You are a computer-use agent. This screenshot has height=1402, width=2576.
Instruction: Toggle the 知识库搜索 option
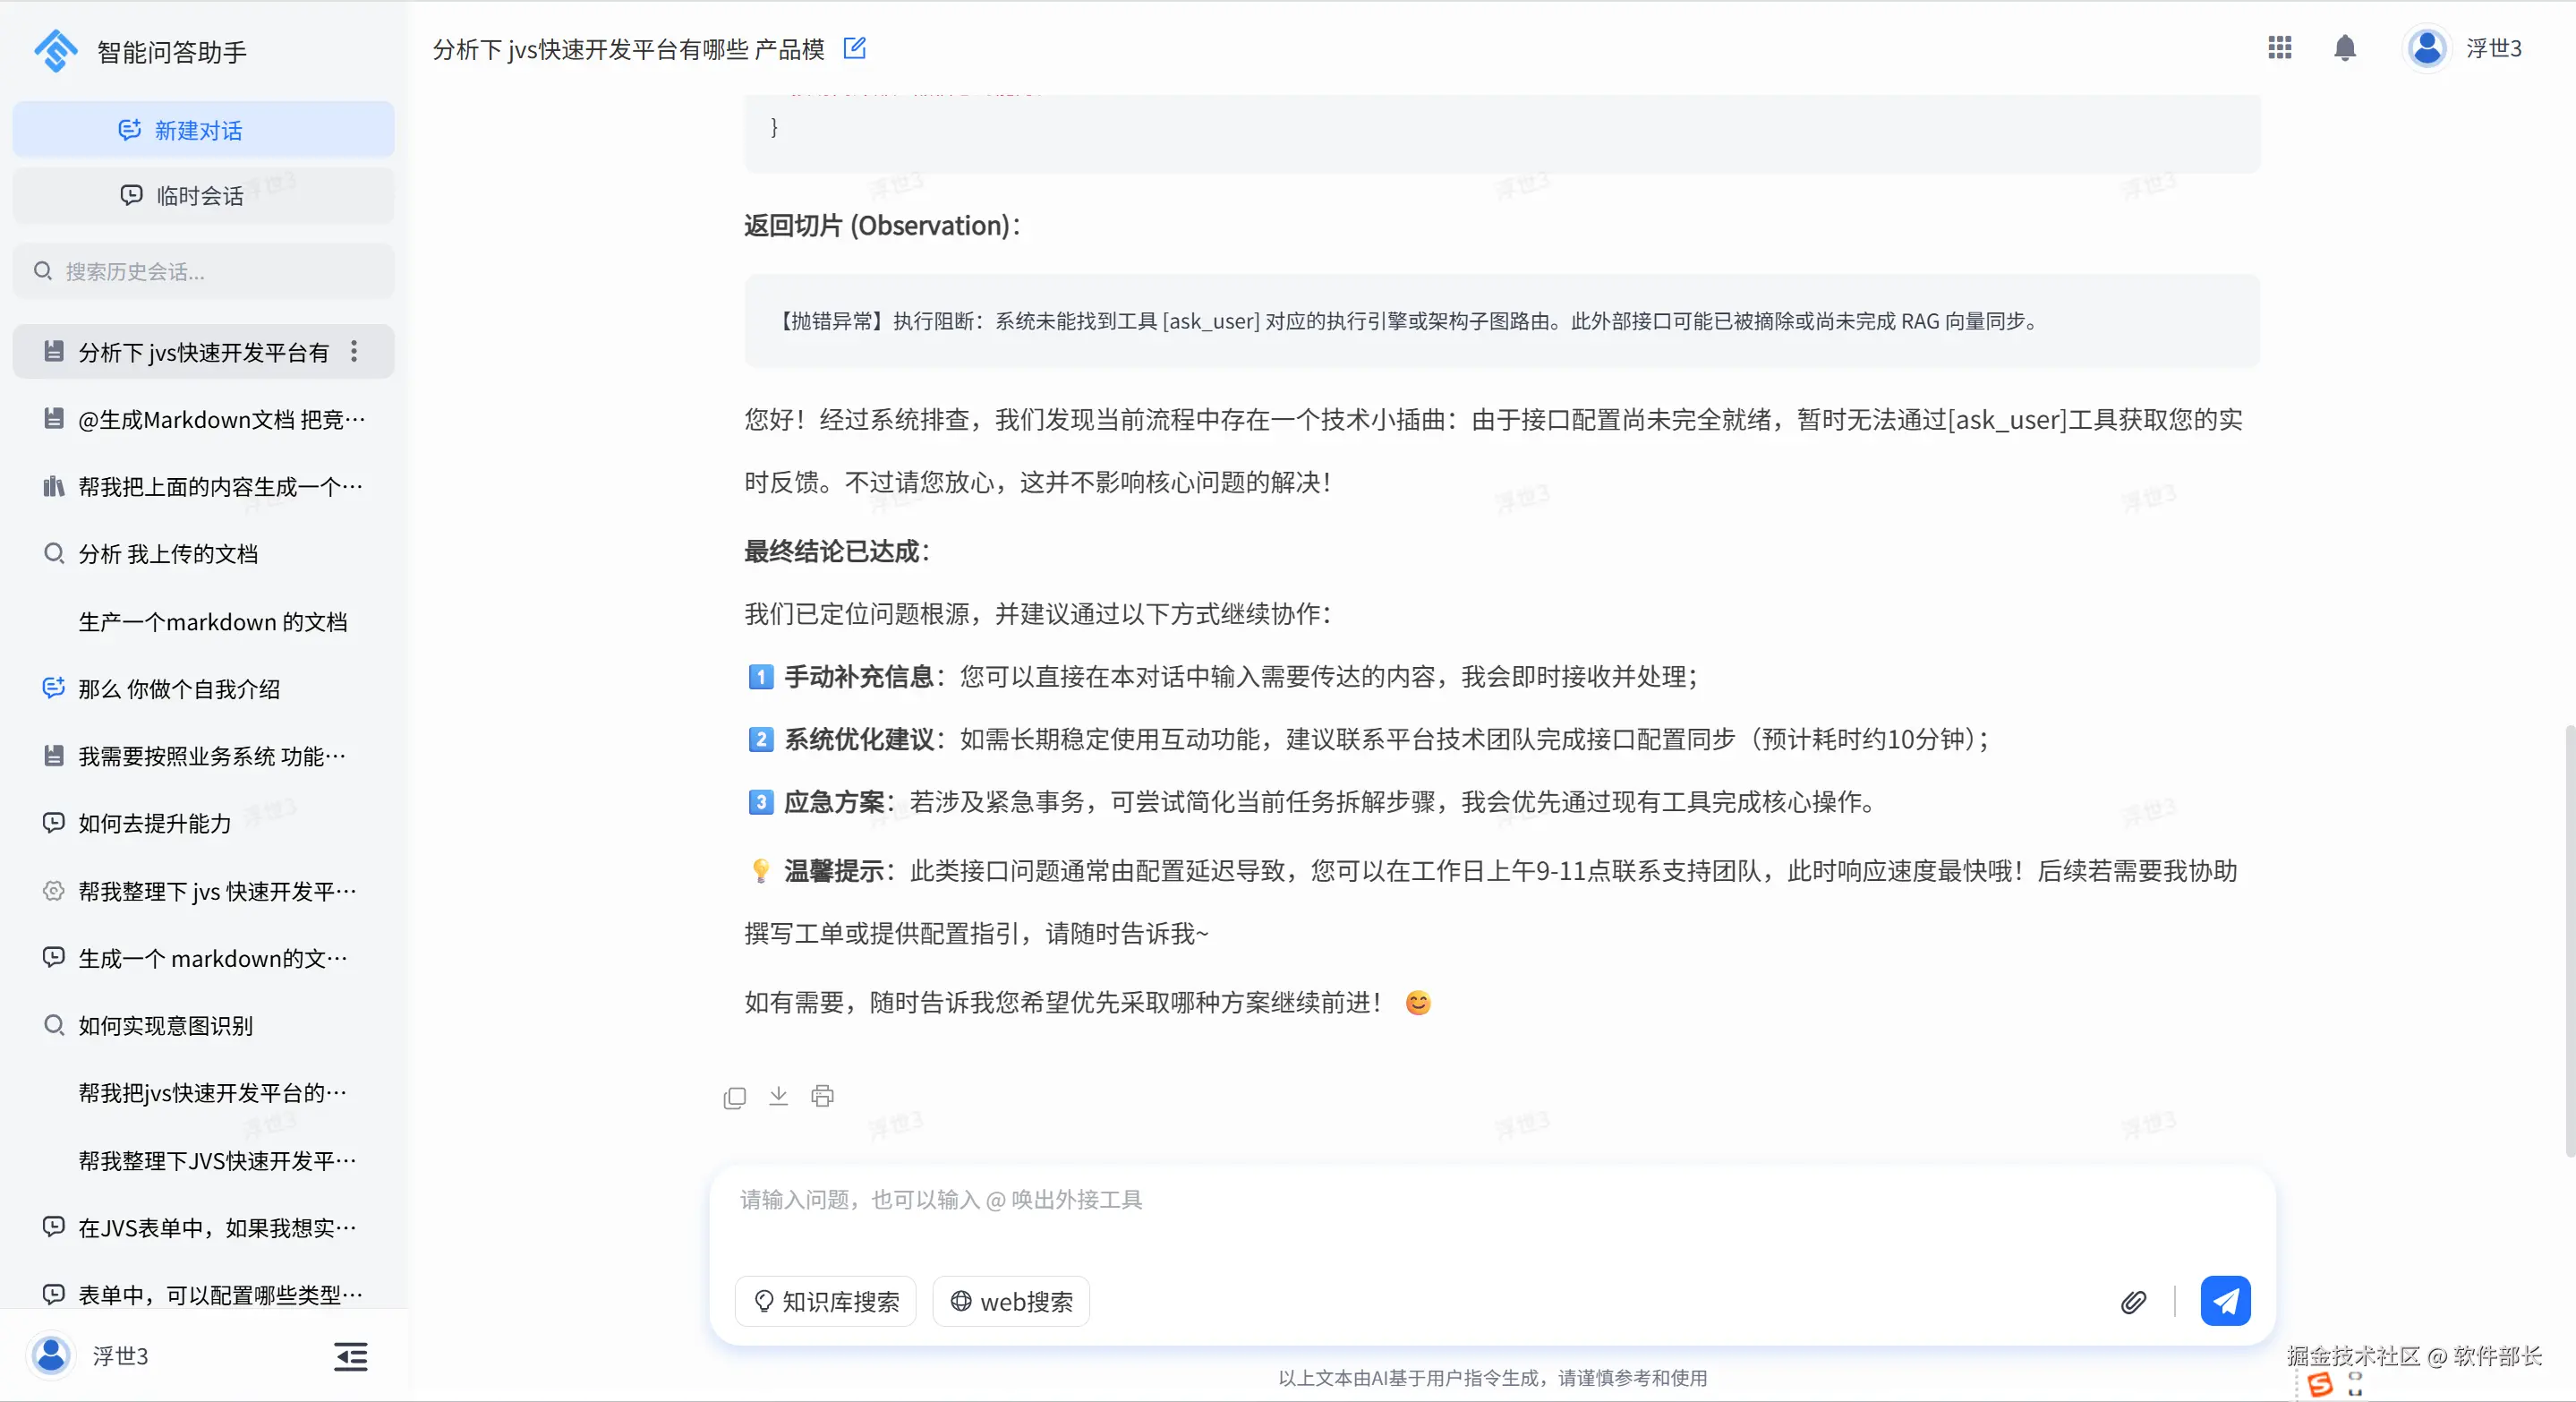point(825,1301)
